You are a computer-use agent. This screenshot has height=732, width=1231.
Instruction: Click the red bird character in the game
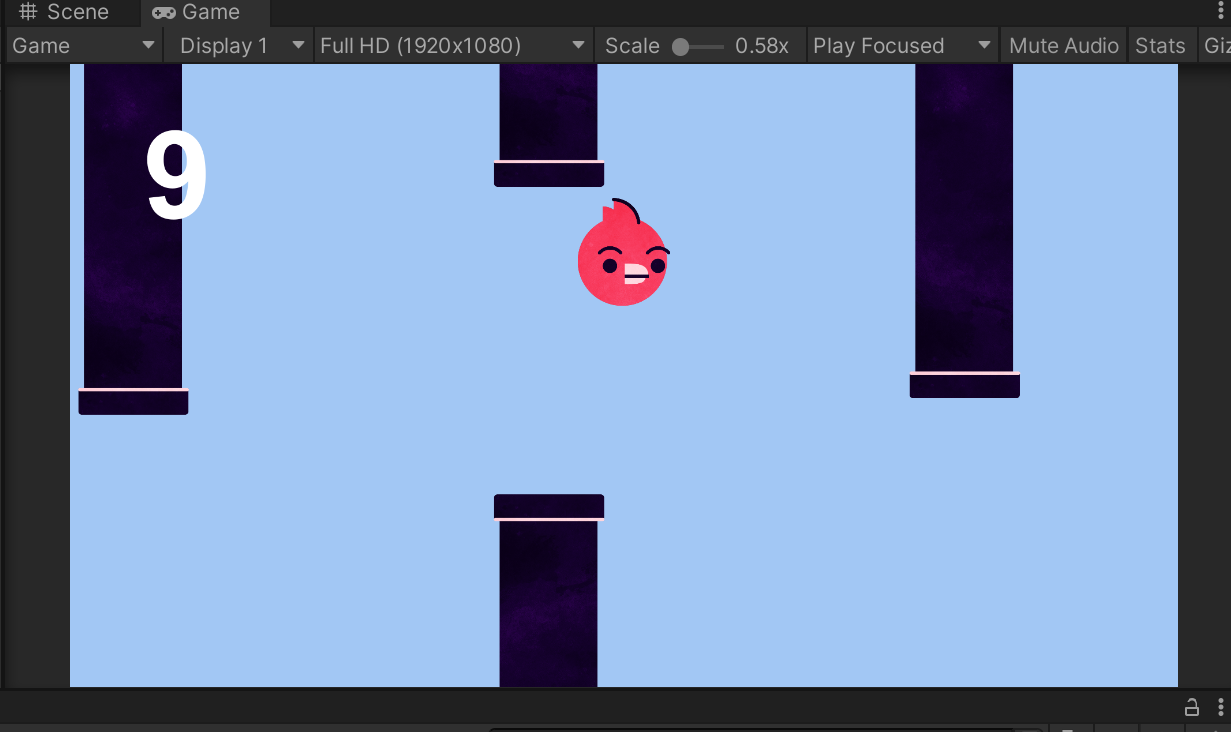[623, 253]
